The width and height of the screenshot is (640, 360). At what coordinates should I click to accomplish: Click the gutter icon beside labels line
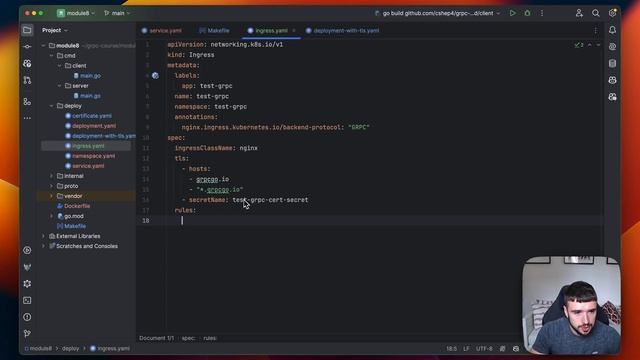tap(155, 76)
